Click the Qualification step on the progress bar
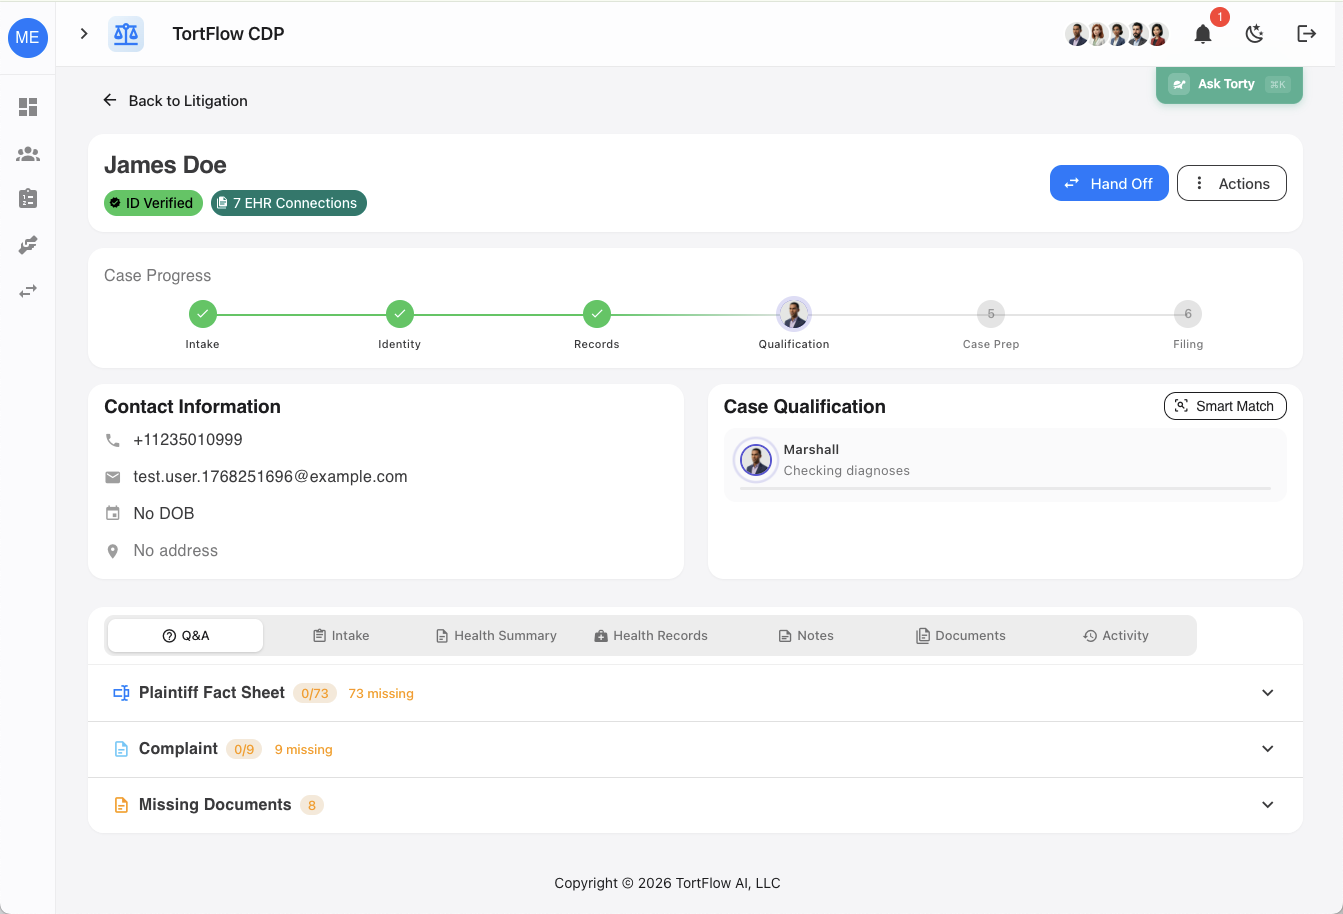The height and width of the screenshot is (914, 1343). pyautogui.click(x=794, y=313)
